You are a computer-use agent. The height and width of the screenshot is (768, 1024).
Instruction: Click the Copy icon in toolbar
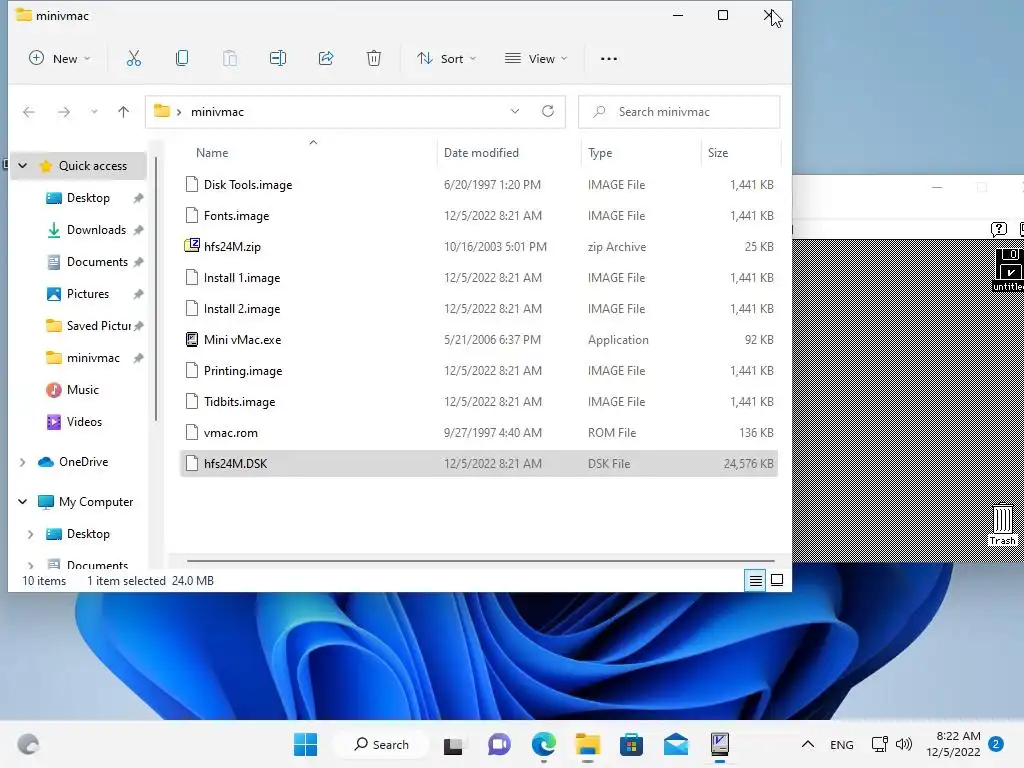[182, 59]
